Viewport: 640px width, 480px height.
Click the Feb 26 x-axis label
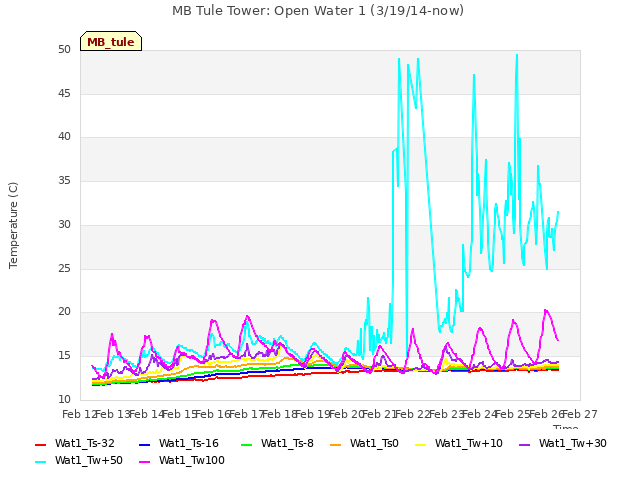[x=546, y=415]
